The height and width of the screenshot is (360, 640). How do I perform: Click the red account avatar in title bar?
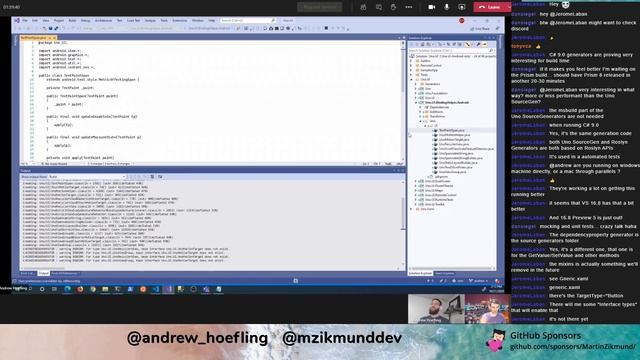(x=462, y=20)
